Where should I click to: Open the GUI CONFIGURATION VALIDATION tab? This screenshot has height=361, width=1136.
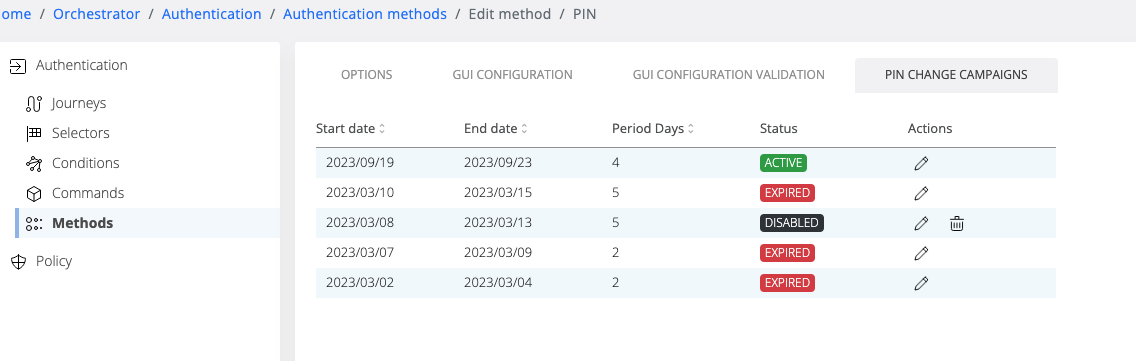(728, 75)
